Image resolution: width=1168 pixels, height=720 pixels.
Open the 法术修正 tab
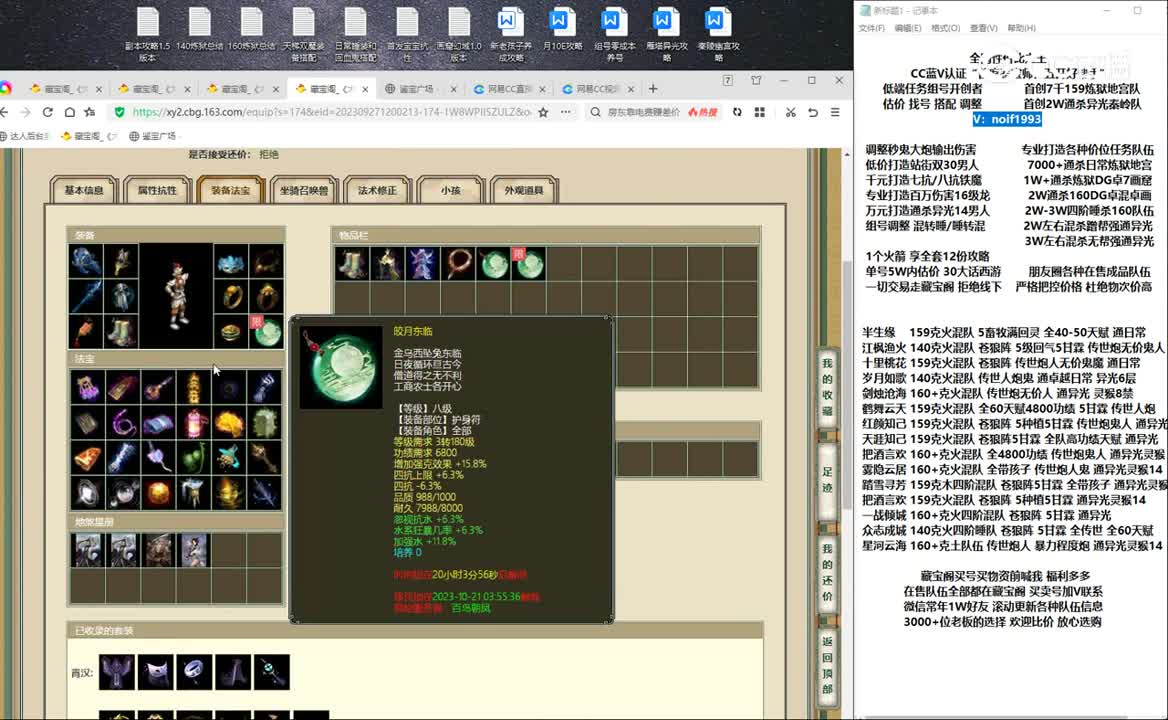[377, 190]
